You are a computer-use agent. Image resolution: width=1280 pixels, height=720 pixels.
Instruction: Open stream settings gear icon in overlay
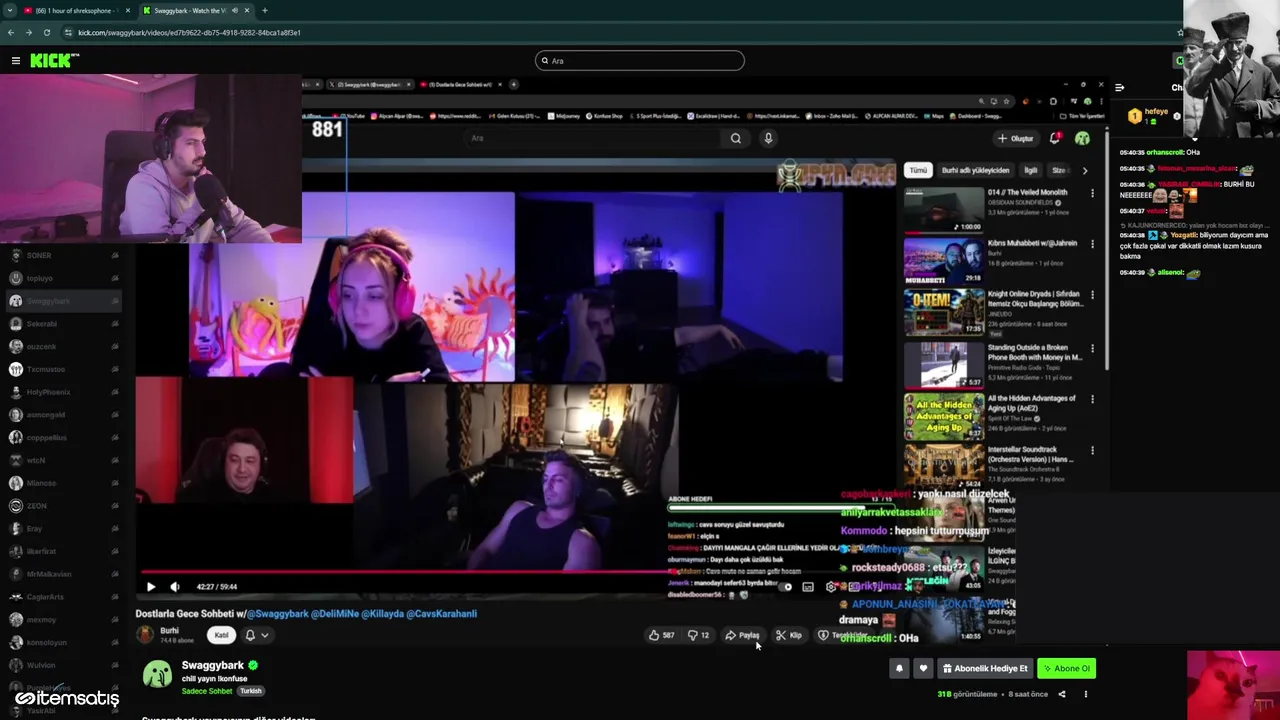[831, 587]
